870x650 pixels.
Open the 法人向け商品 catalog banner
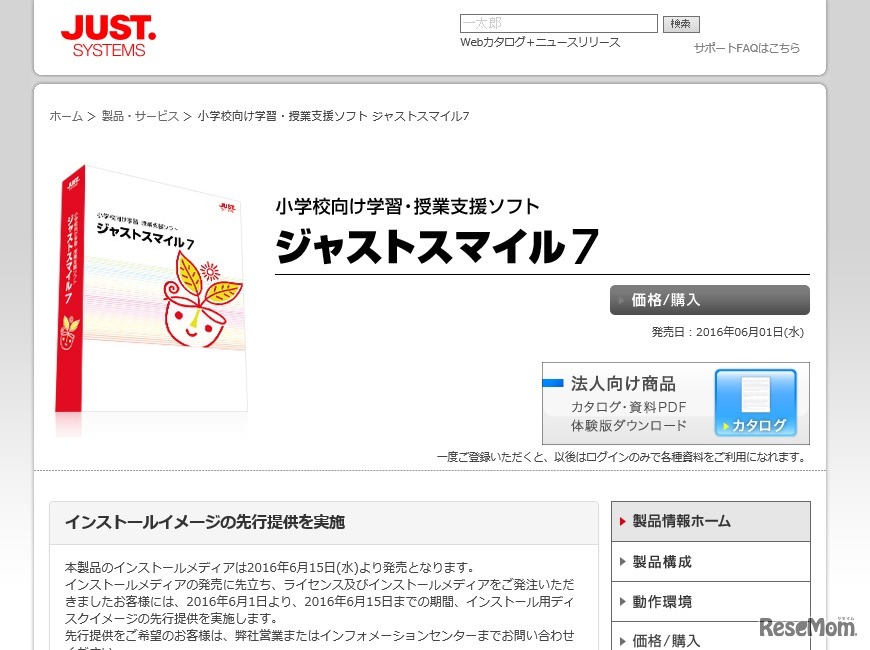click(675, 404)
